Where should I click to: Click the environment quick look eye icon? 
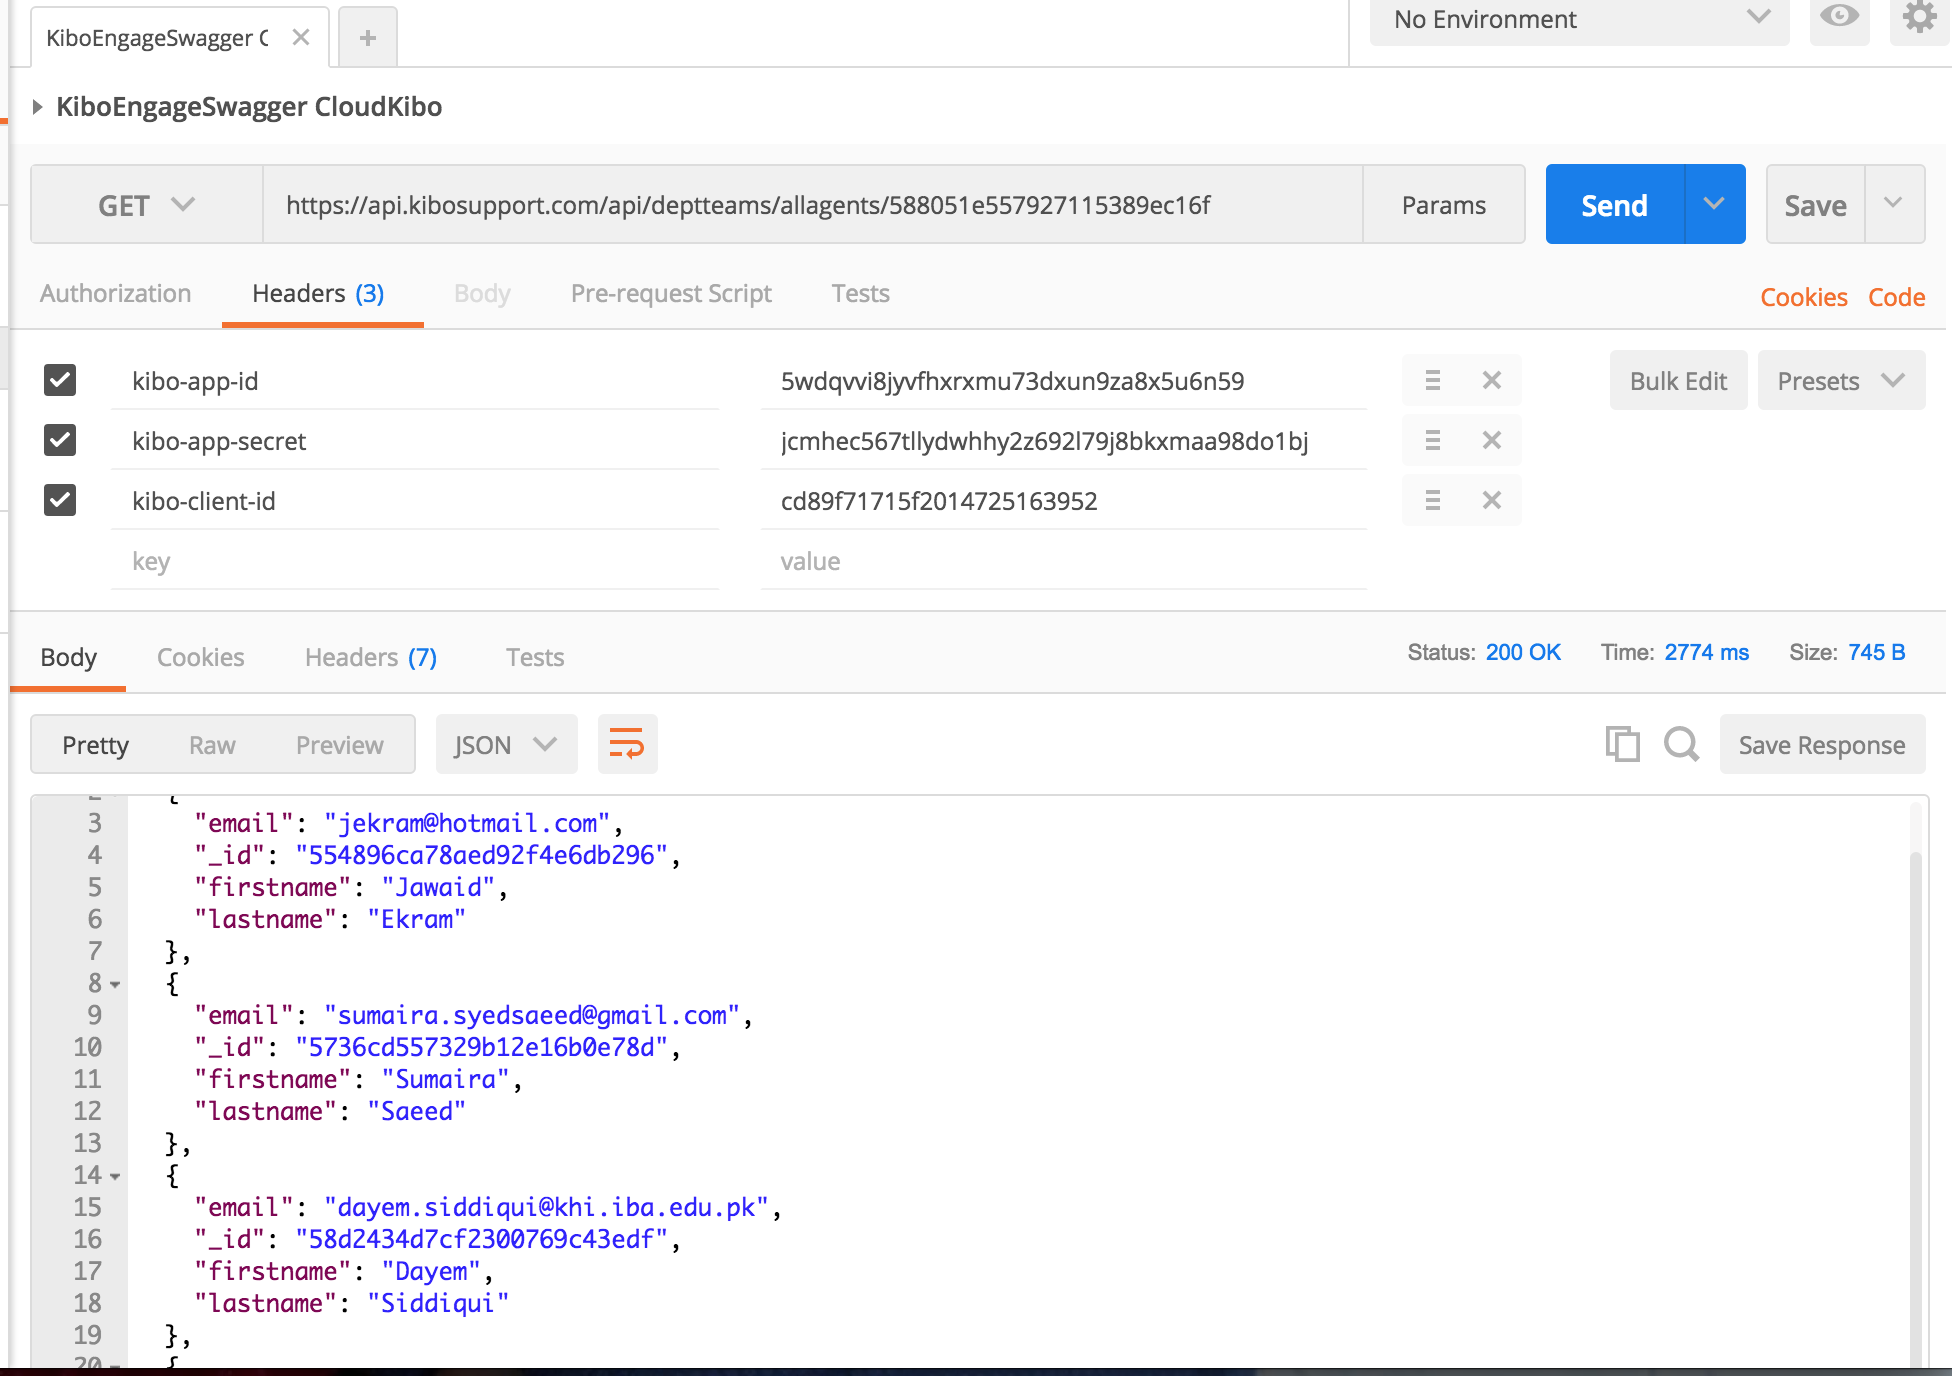pos(1839,17)
